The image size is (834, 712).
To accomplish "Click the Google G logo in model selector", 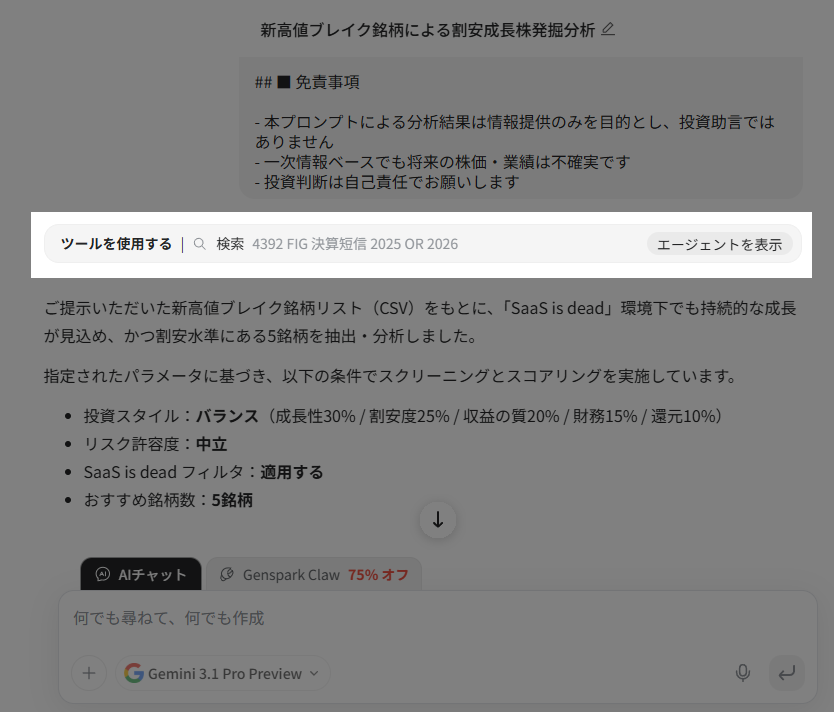I will pos(134,673).
